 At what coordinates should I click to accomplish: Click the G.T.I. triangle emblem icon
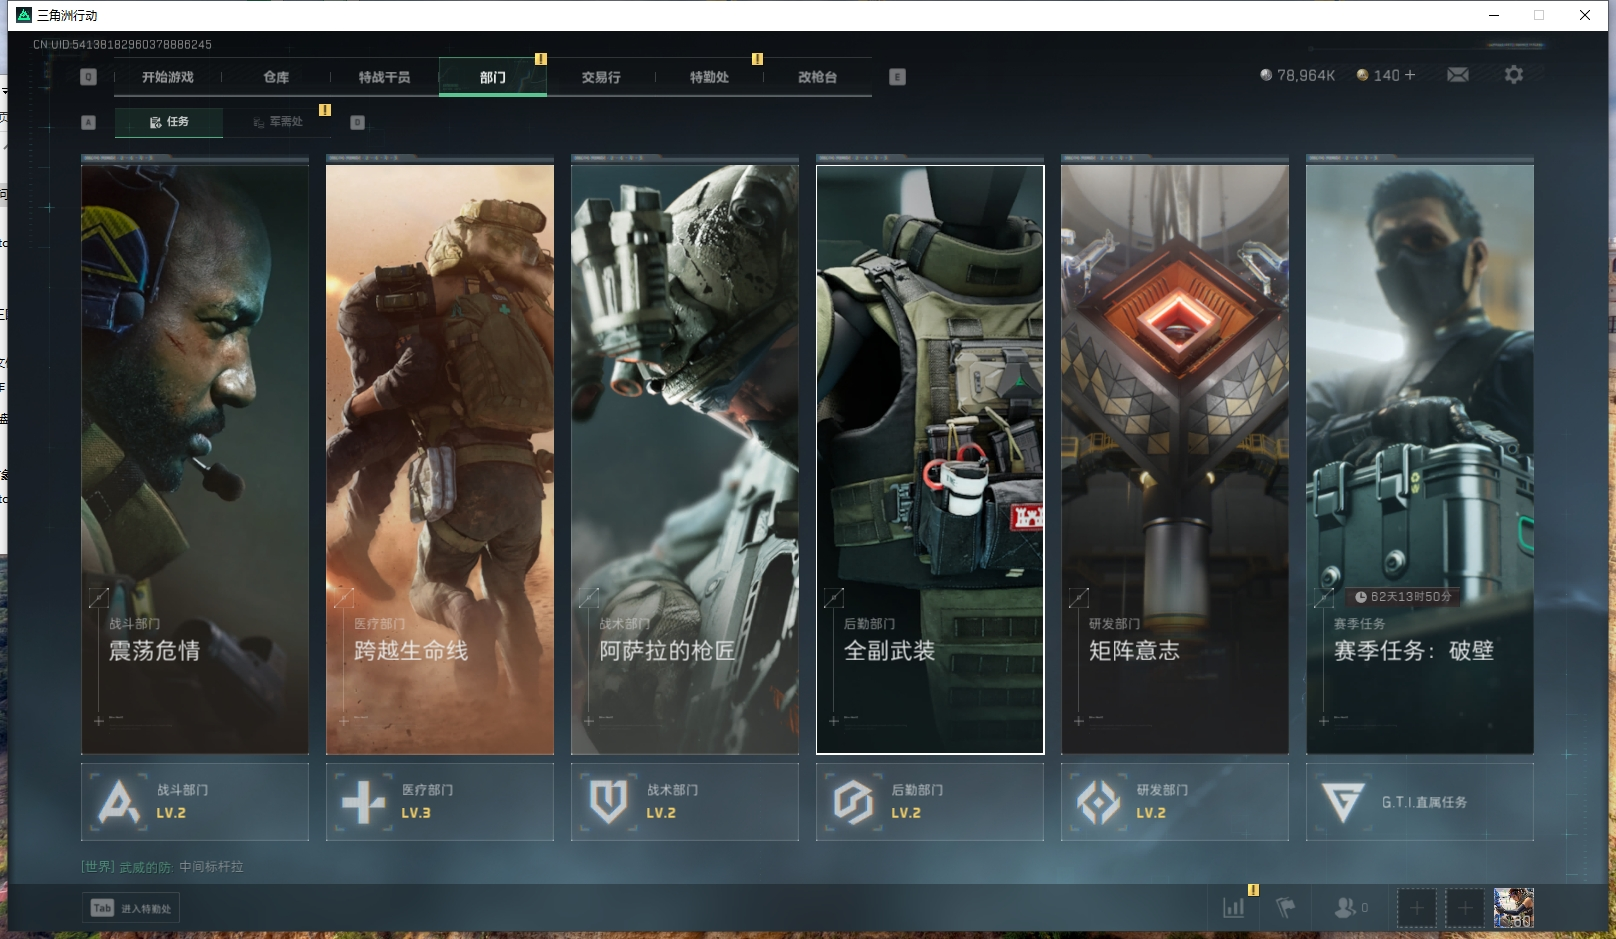(1343, 802)
